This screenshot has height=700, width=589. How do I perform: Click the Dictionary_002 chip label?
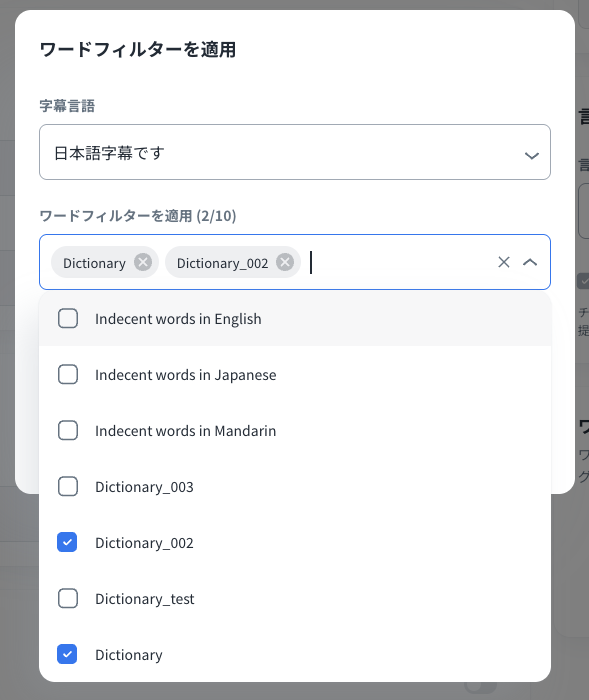point(222,263)
